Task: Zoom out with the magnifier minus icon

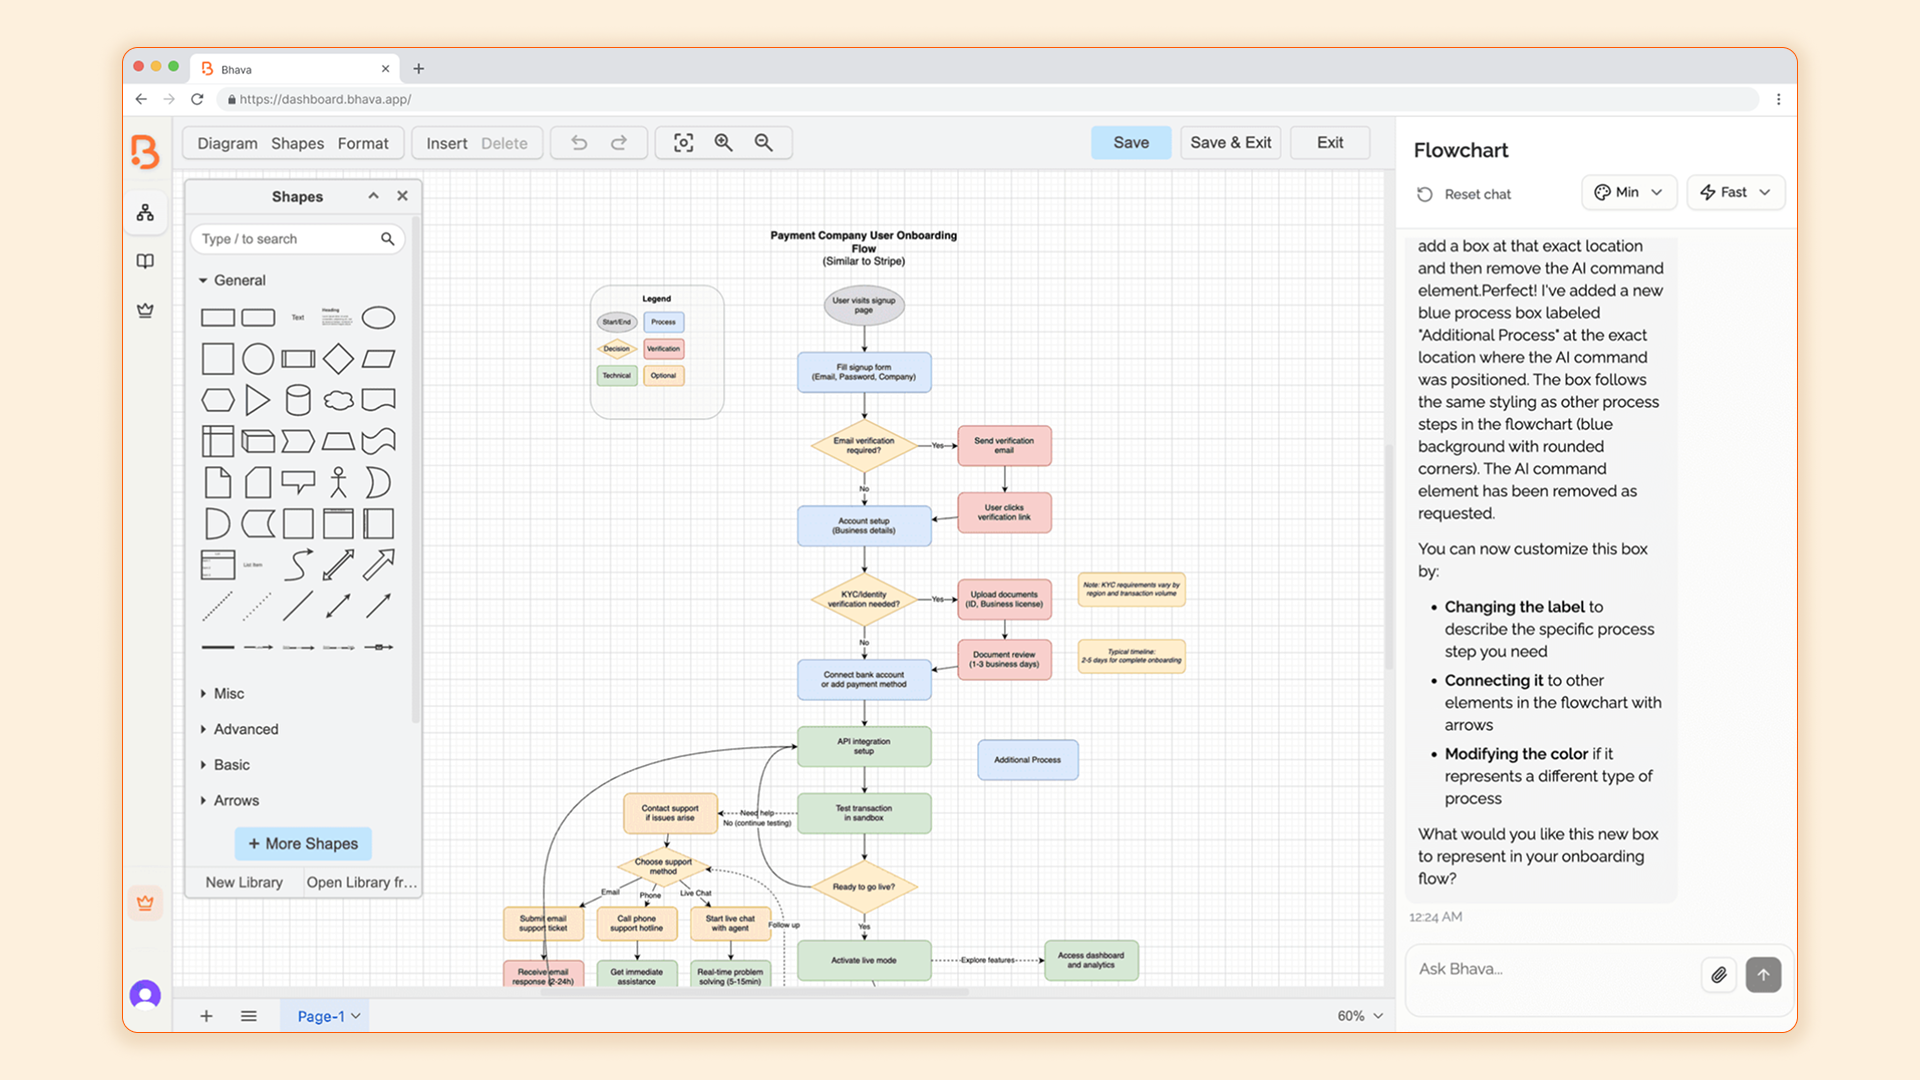Action: point(763,143)
